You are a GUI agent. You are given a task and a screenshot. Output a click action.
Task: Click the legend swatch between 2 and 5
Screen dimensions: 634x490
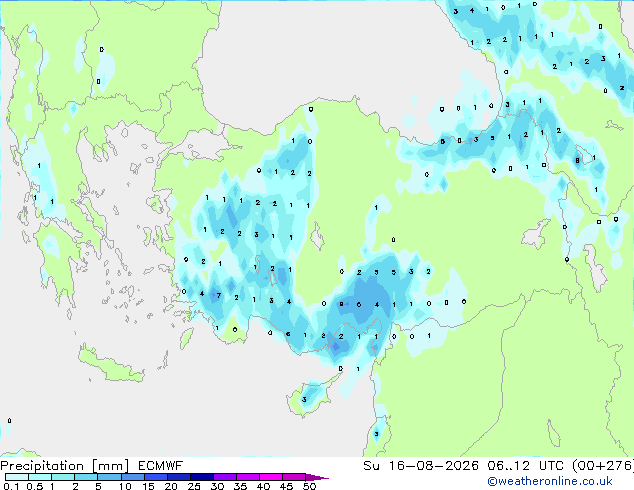tap(86, 477)
